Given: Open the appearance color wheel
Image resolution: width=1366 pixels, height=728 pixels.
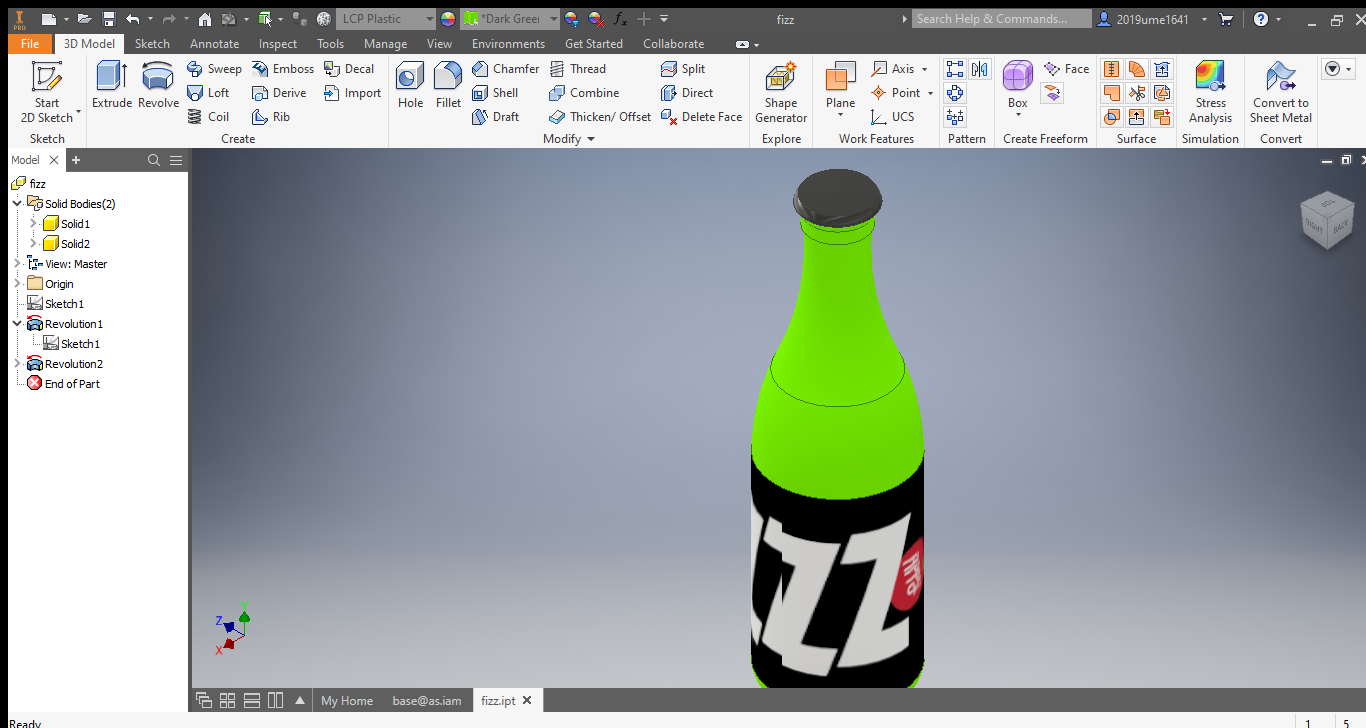Looking at the screenshot, I should click(447, 19).
